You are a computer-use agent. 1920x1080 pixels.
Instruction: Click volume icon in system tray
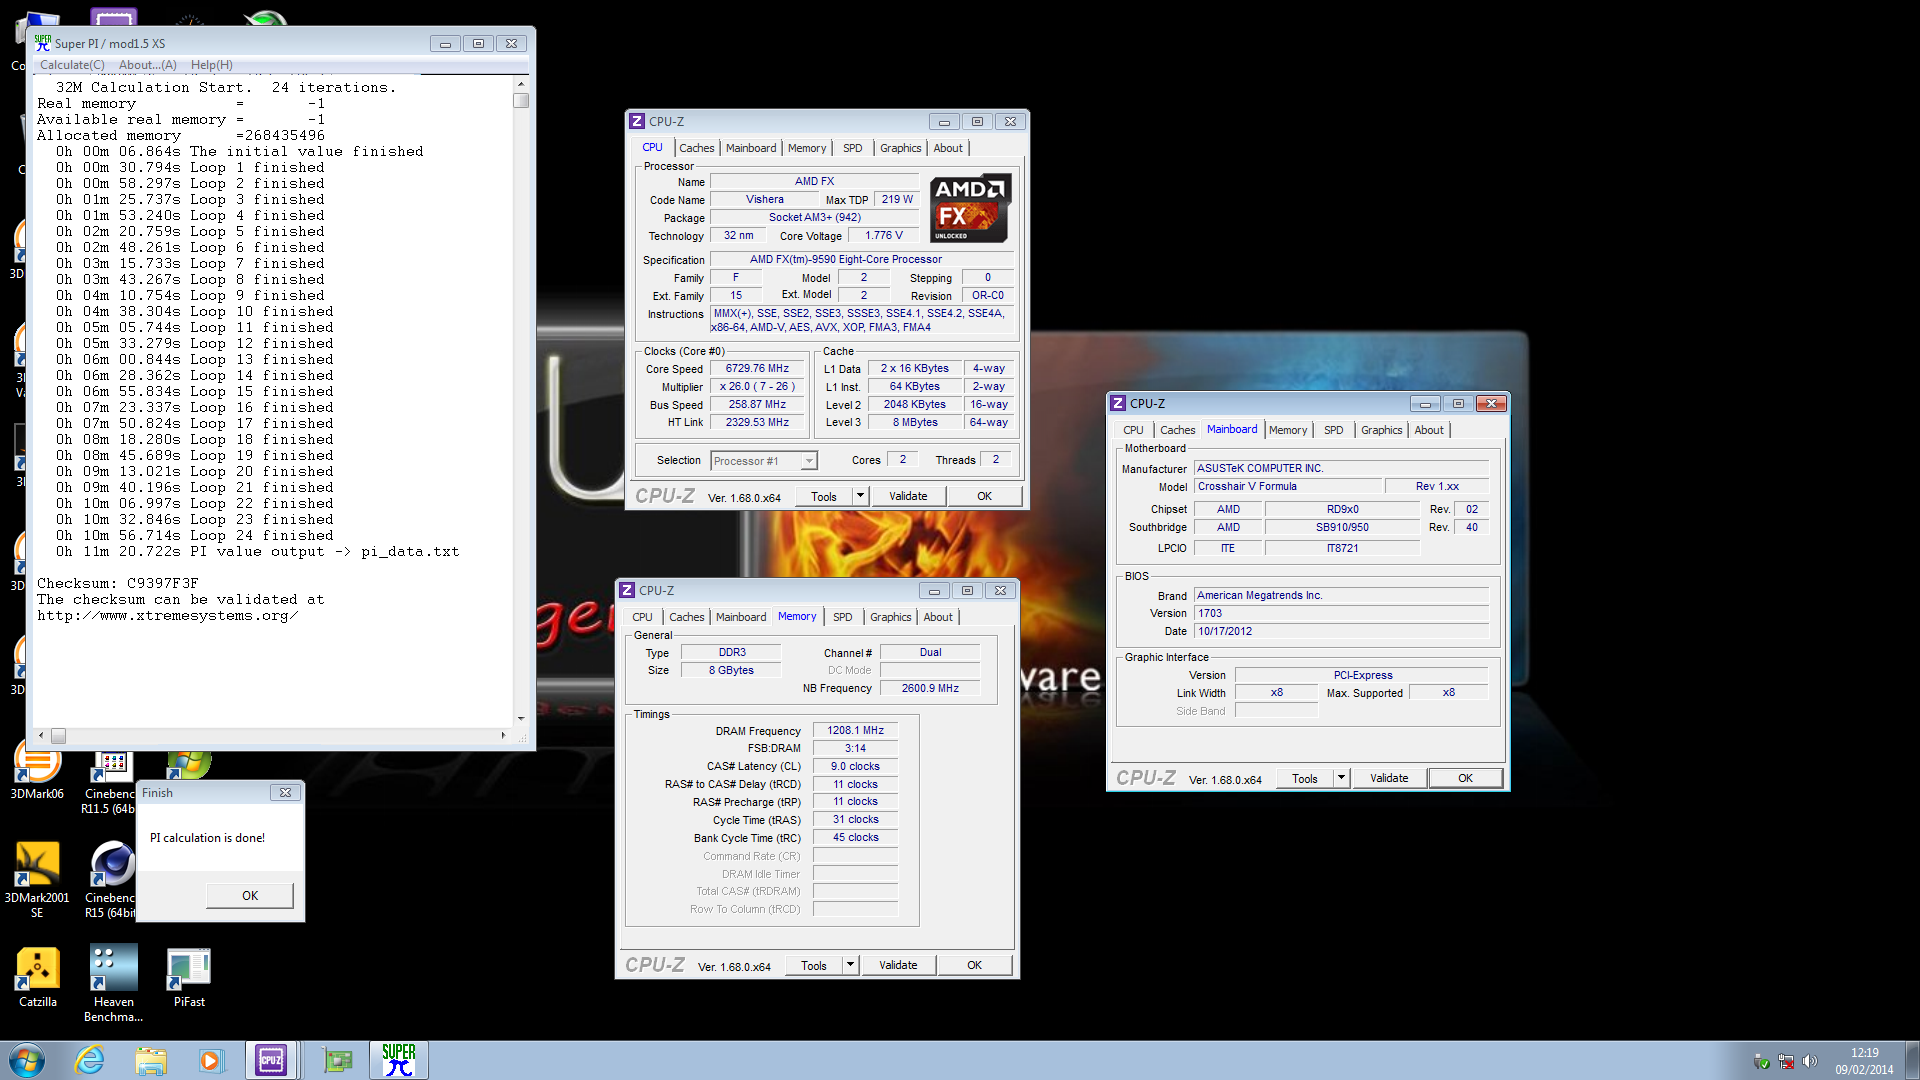point(1809,1061)
